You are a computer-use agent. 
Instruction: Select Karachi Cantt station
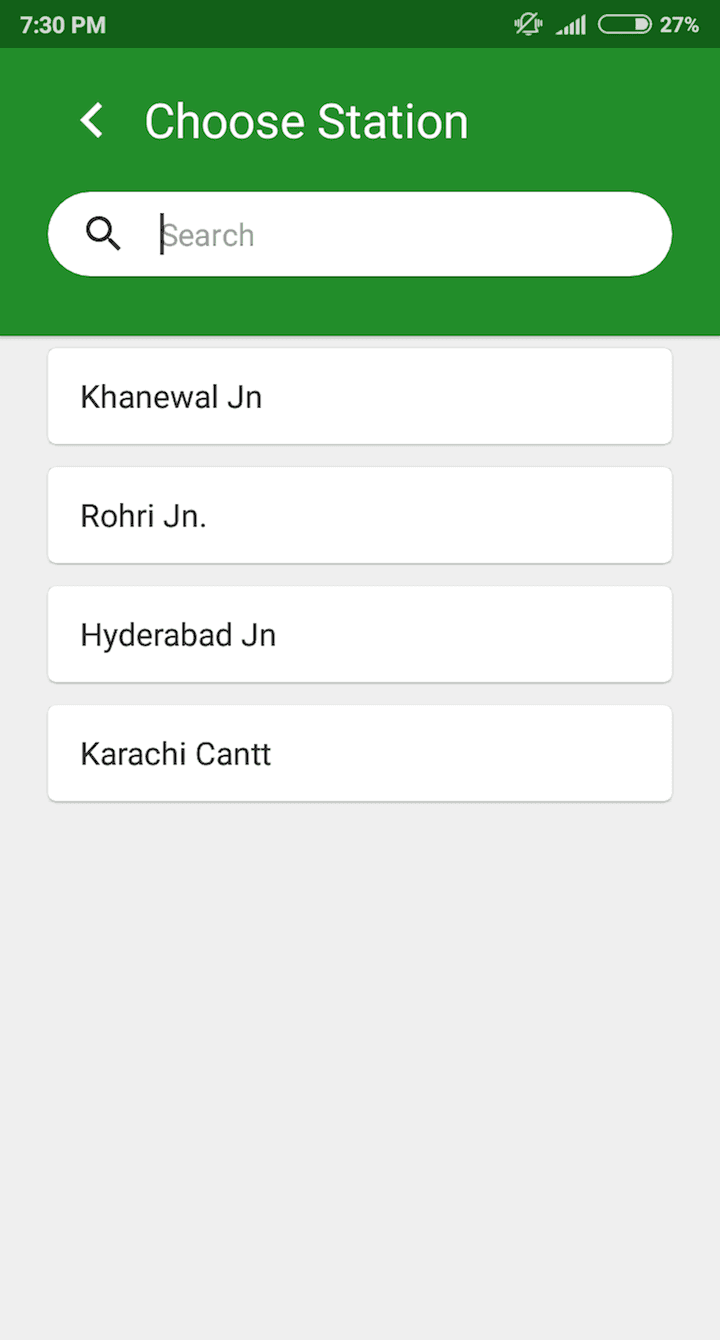360,753
